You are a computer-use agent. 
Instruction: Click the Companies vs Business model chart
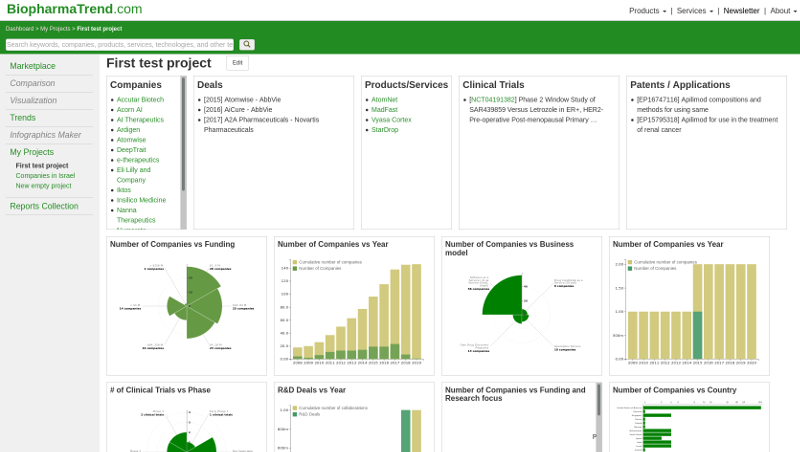521,312
